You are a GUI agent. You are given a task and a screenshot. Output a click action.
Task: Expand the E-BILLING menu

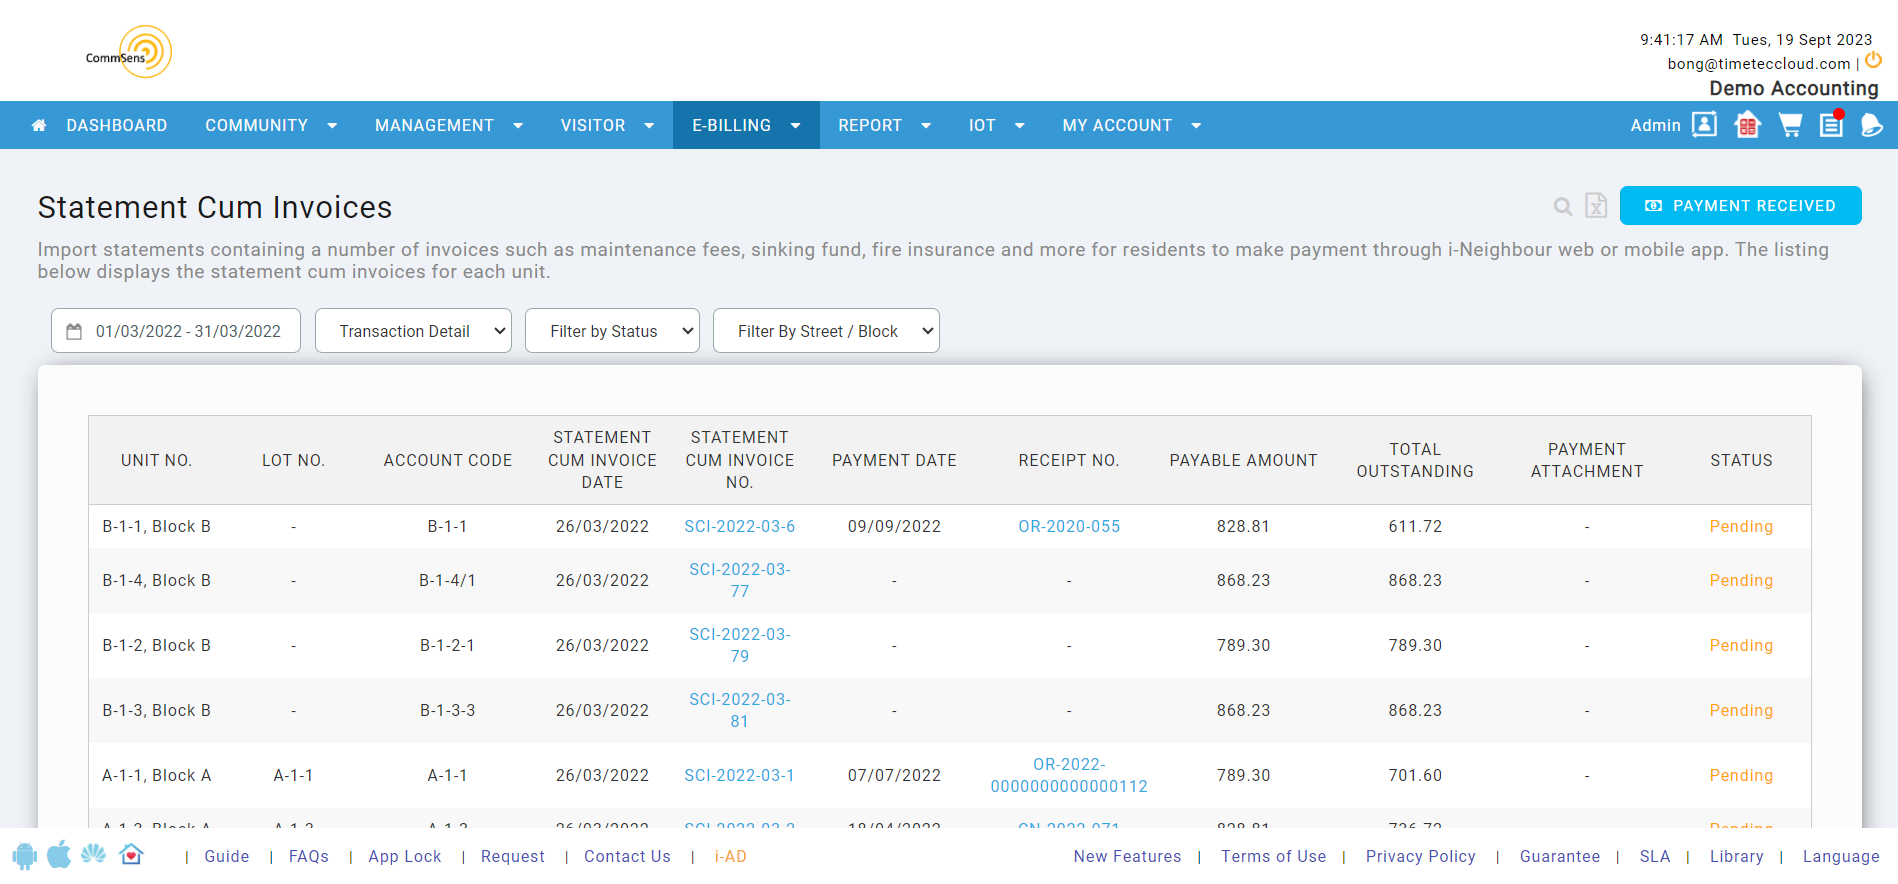click(746, 126)
